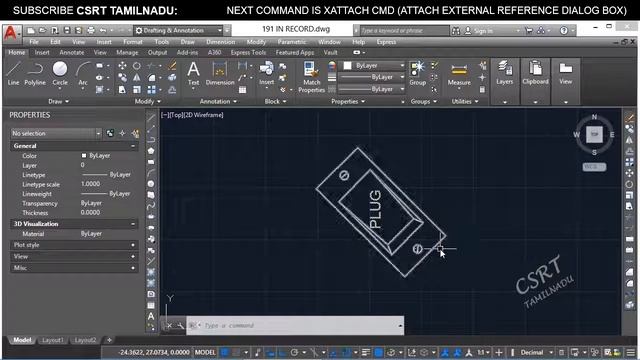Viewport: 640px width, 360px height.
Task: Select the Polyline tool
Action: click(35, 73)
